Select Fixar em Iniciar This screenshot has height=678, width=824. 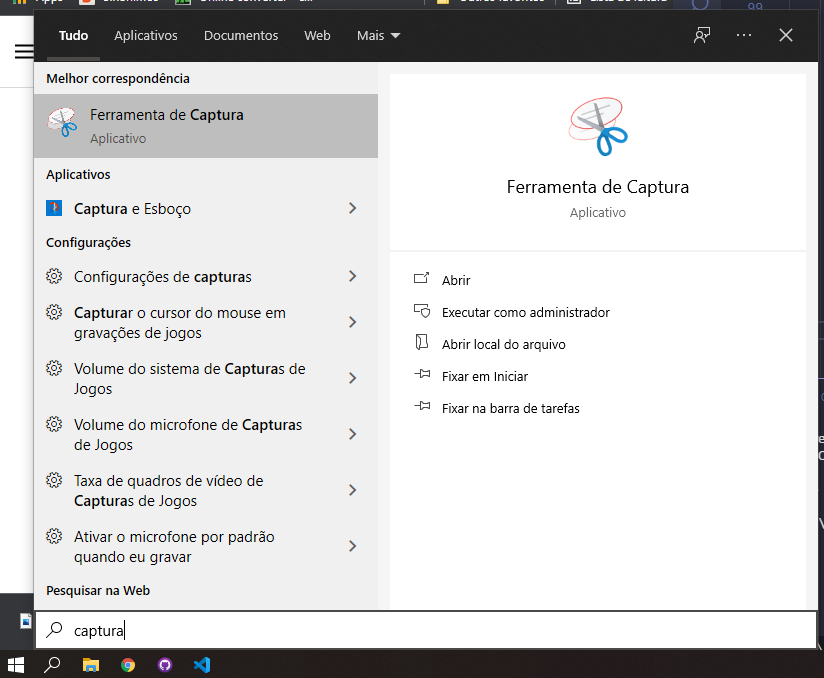485,376
